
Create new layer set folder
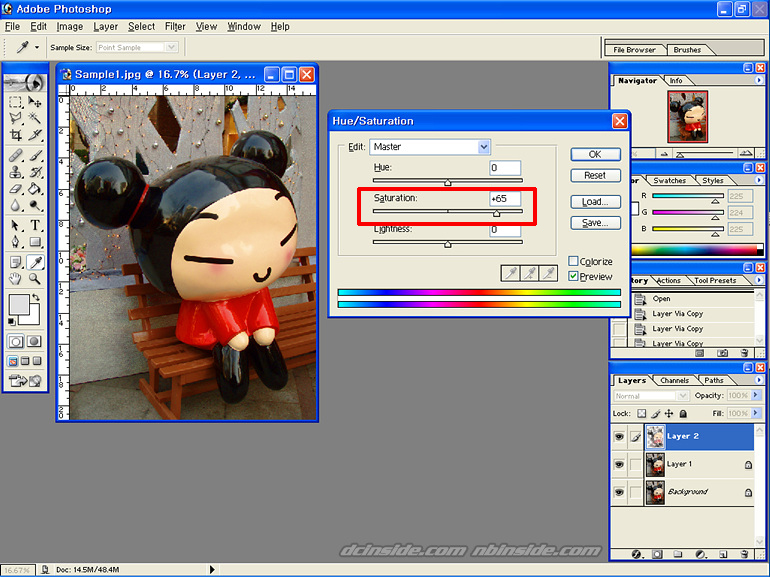678,554
